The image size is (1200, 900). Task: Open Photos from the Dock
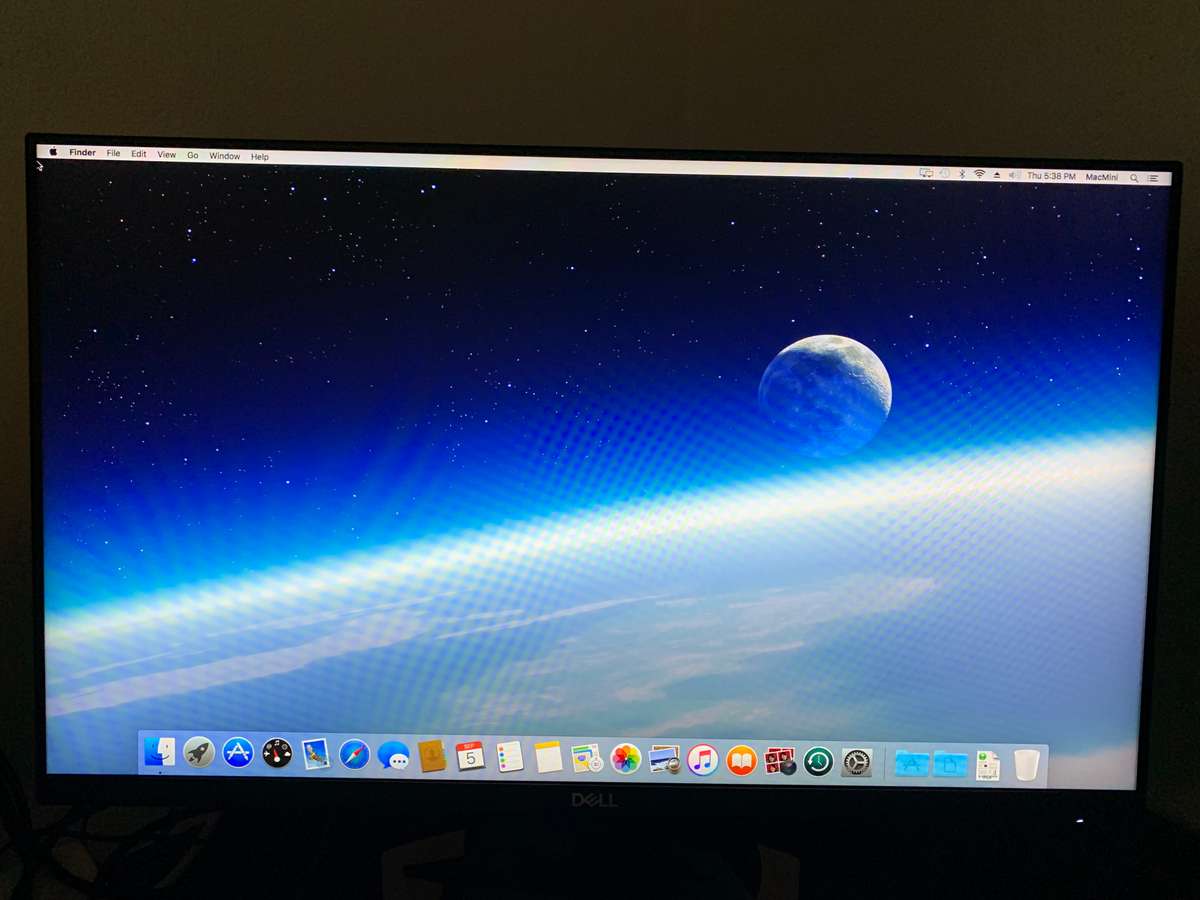(x=624, y=758)
